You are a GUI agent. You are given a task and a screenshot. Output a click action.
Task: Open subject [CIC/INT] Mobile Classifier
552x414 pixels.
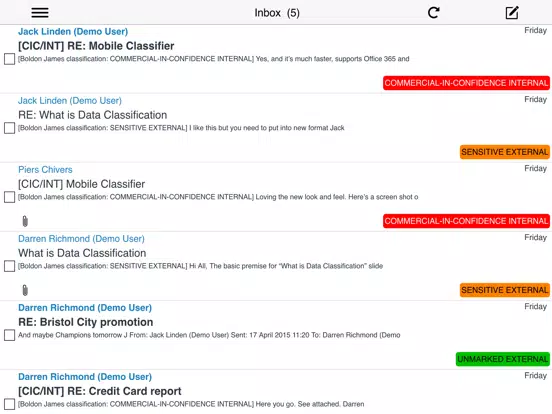(x=81, y=184)
